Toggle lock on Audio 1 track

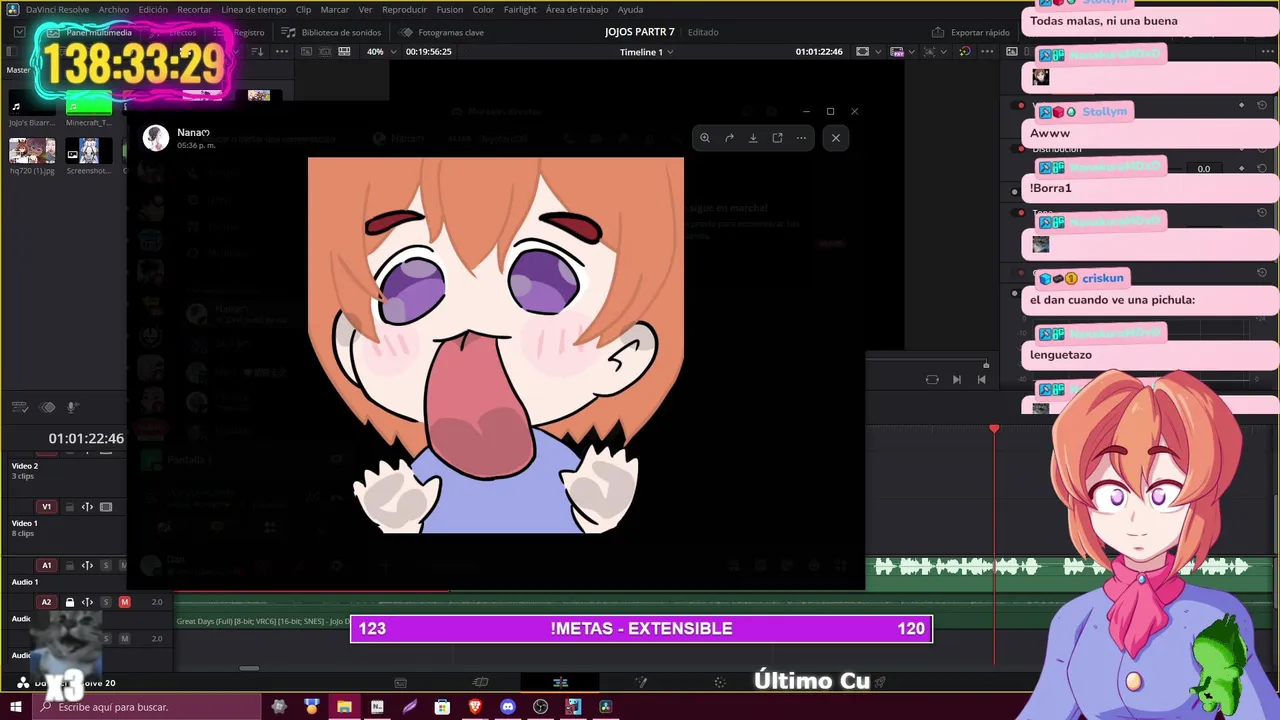click(70, 565)
